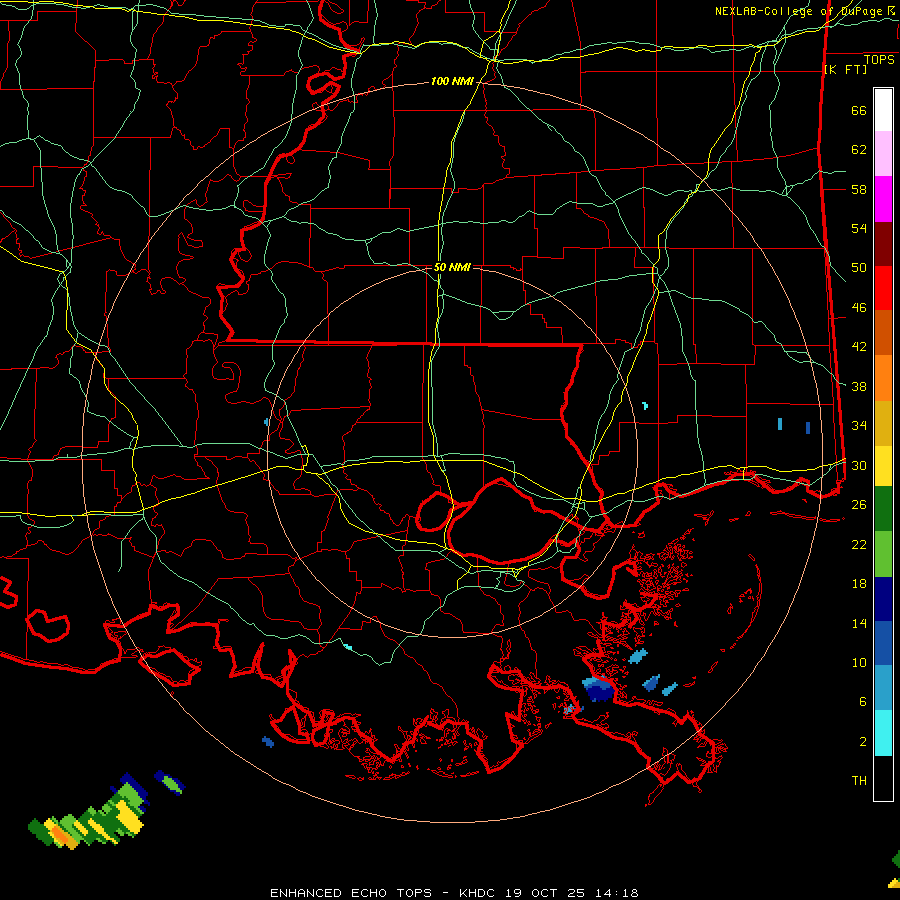Click the 26 legend value
900x900 pixels.
859,505
